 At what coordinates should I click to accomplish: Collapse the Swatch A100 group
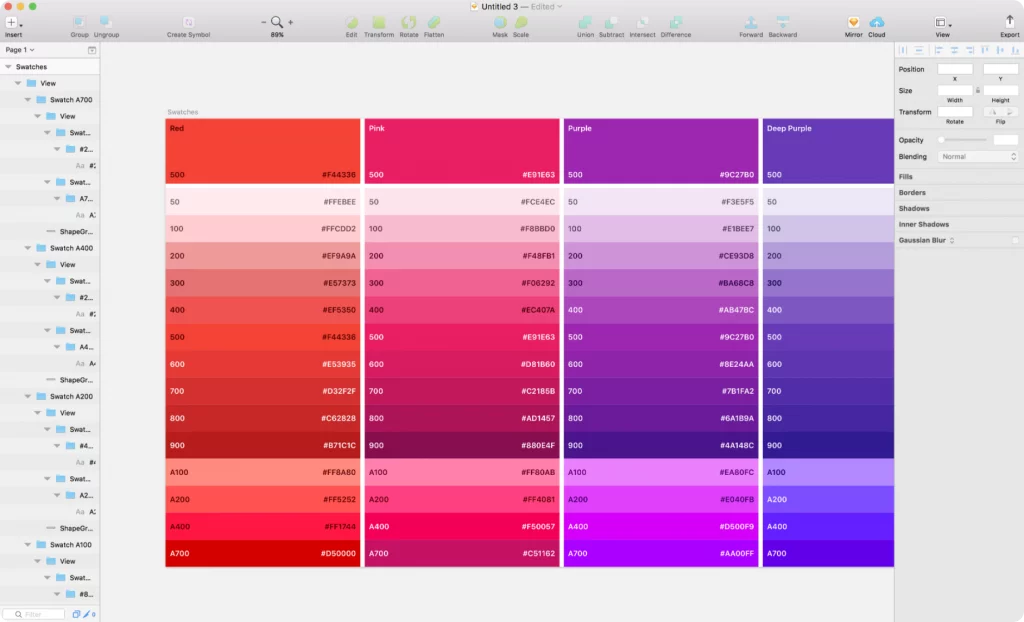tap(27, 545)
